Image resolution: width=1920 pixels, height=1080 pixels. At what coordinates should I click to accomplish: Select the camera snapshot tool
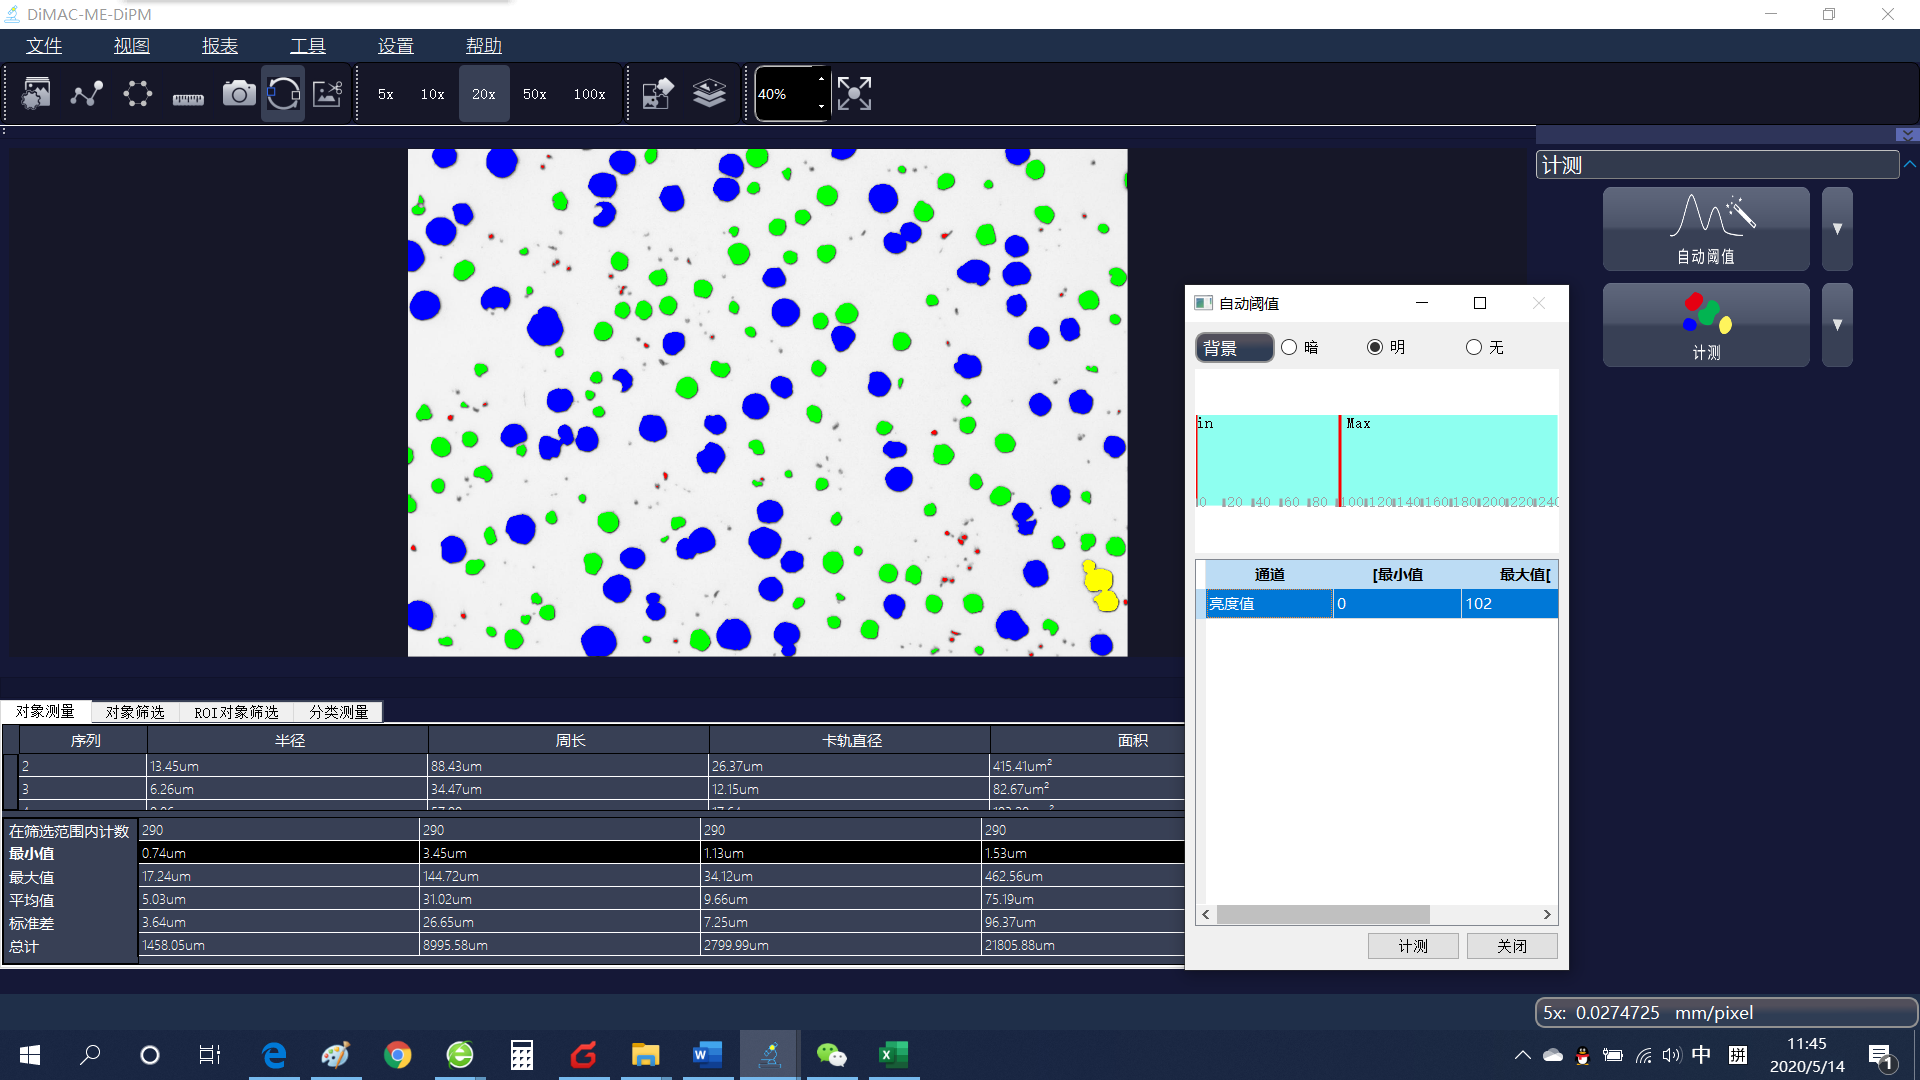tap(238, 93)
